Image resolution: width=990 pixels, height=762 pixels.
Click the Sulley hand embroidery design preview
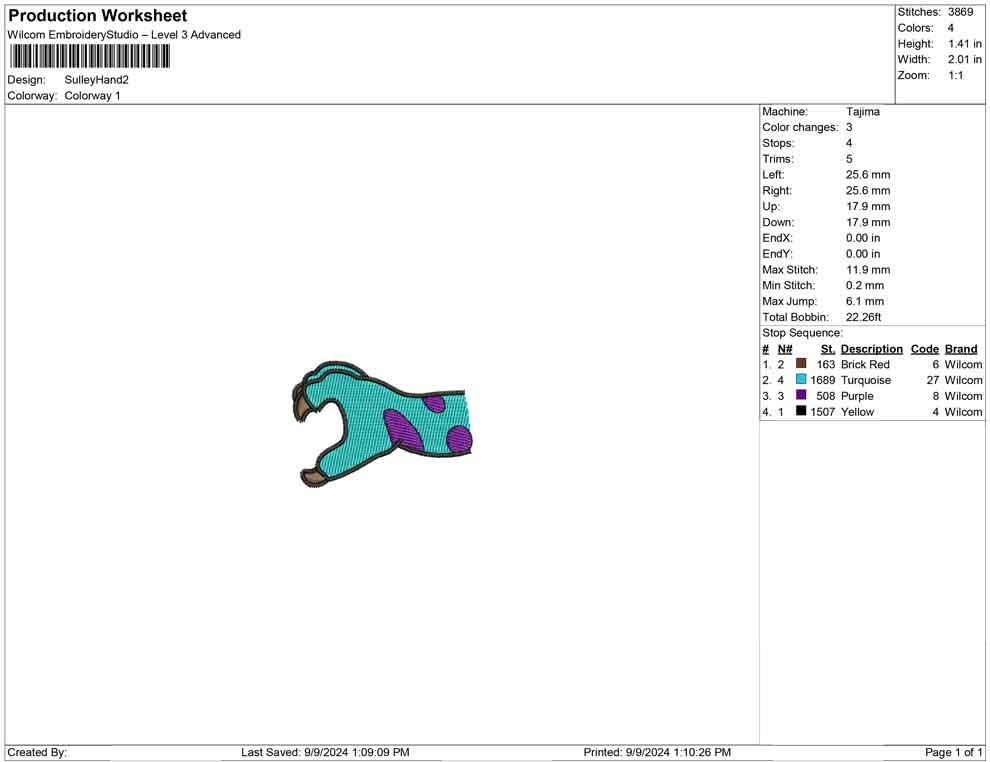click(382, 424)
